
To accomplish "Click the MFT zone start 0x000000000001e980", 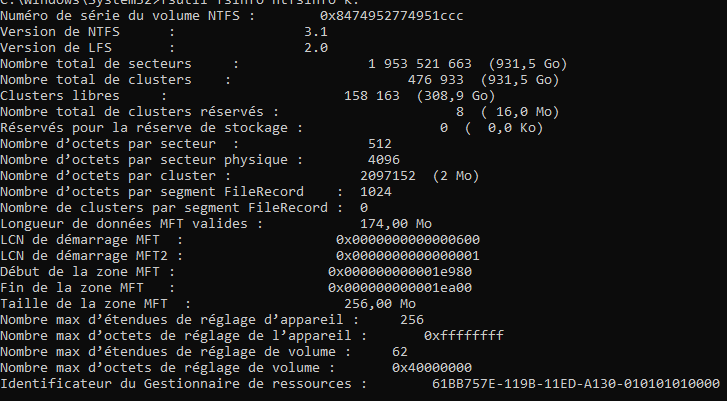I will click(400, 272).
